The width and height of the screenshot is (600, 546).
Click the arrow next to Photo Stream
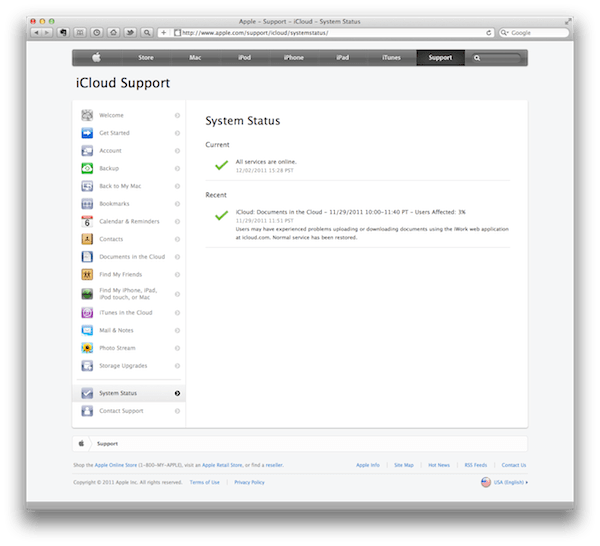click(177, 348)
